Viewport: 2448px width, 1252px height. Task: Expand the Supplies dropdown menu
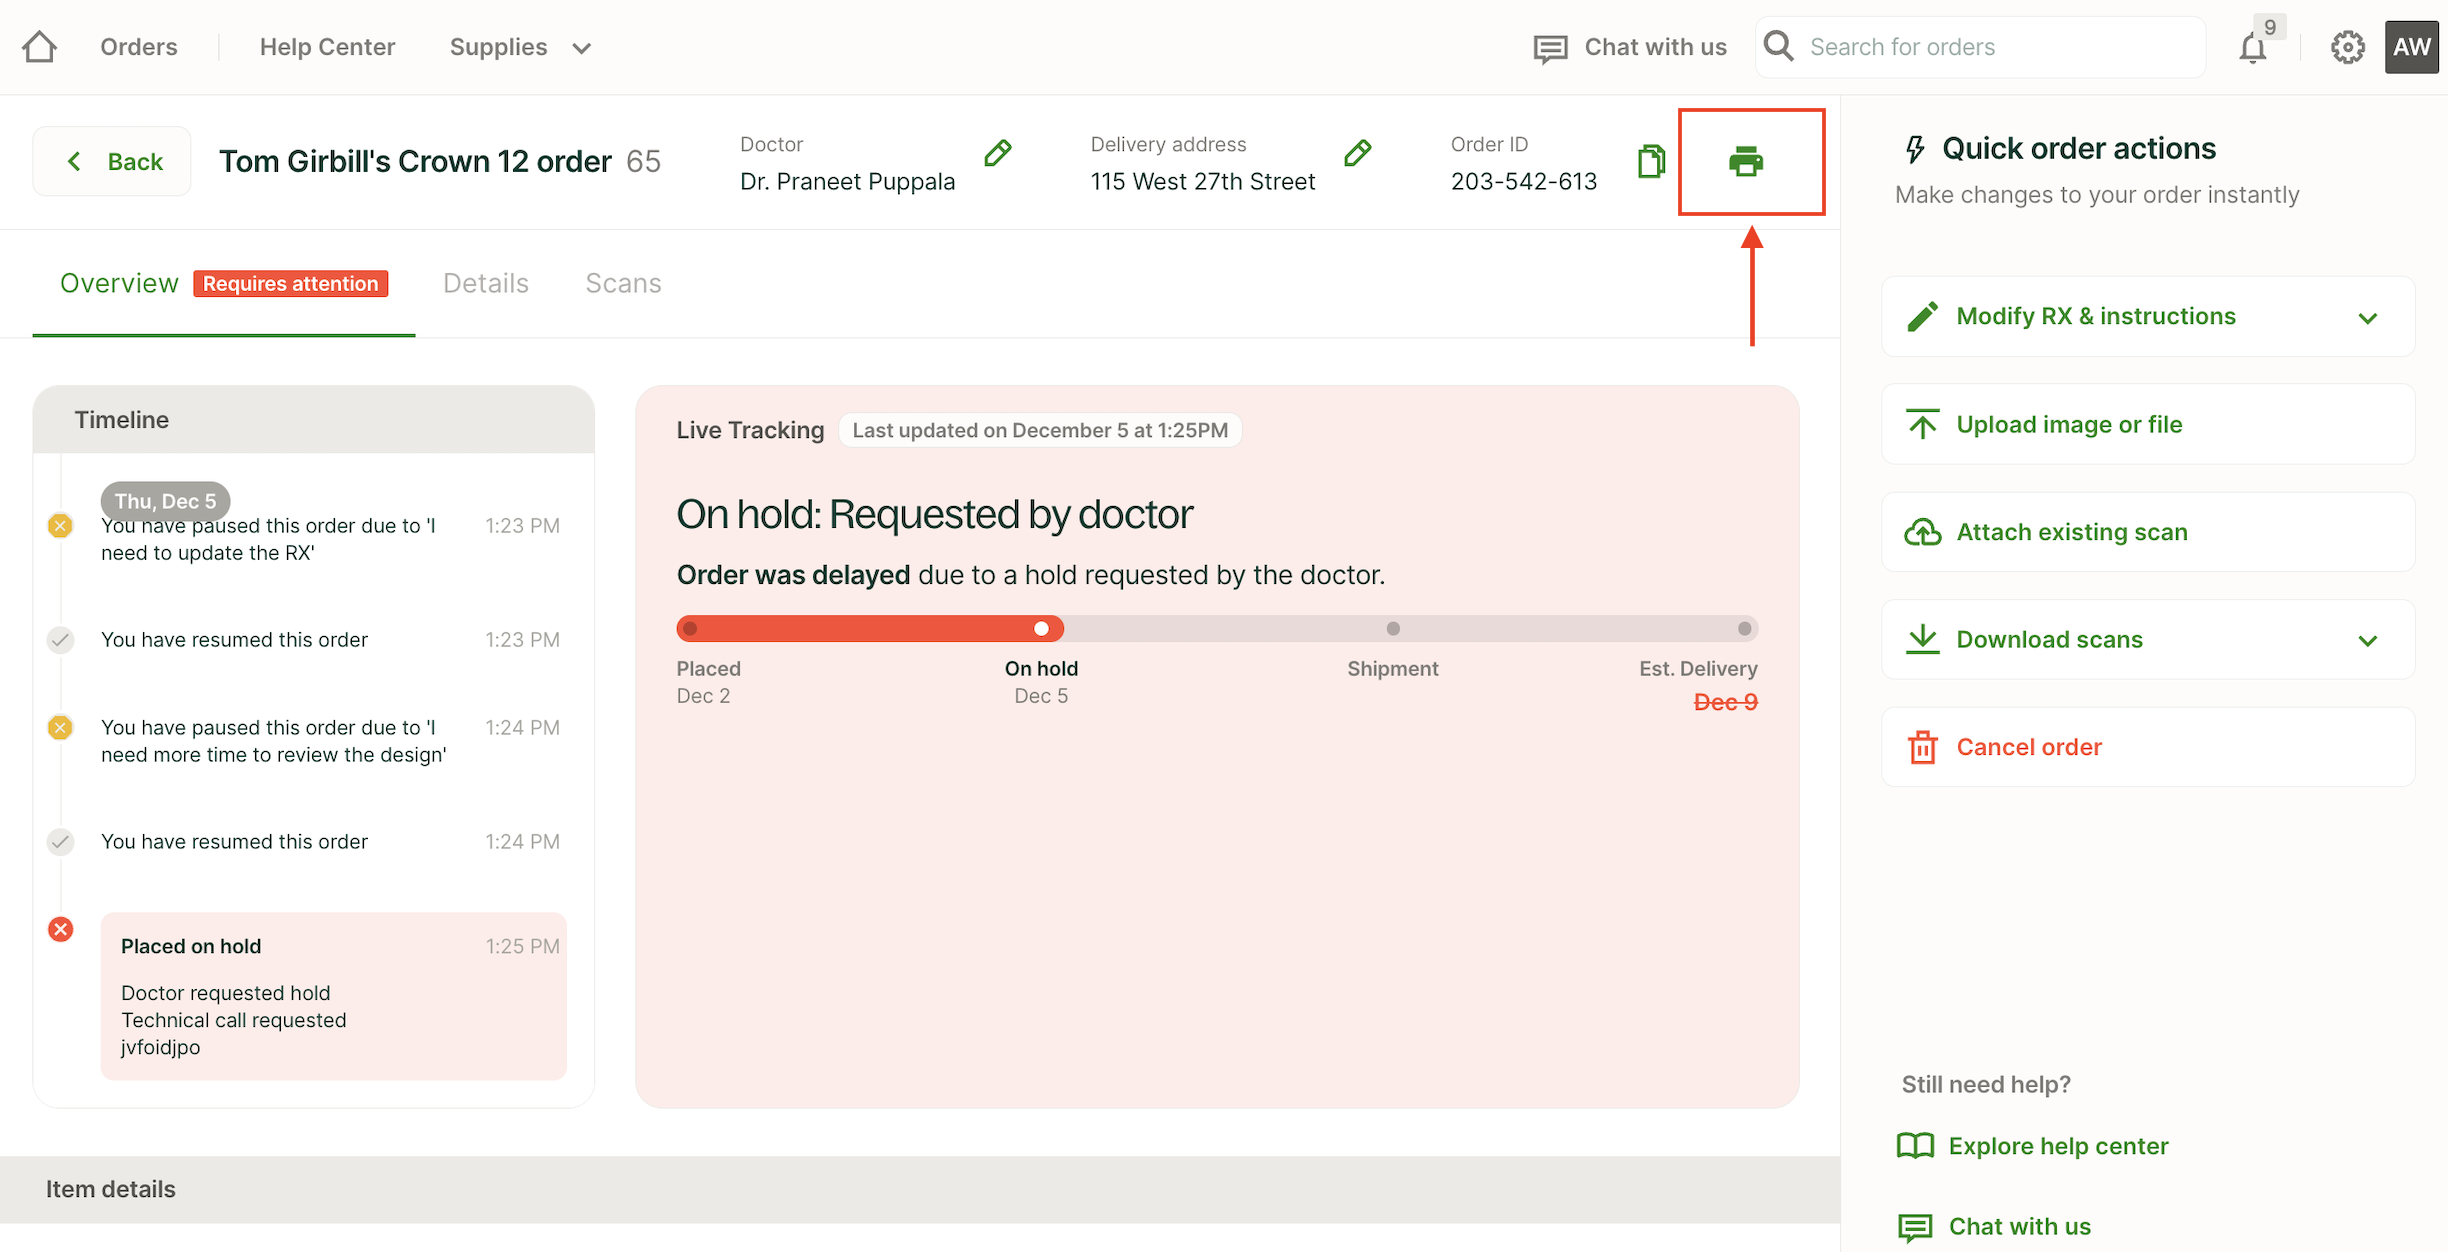tap(520, 47)
